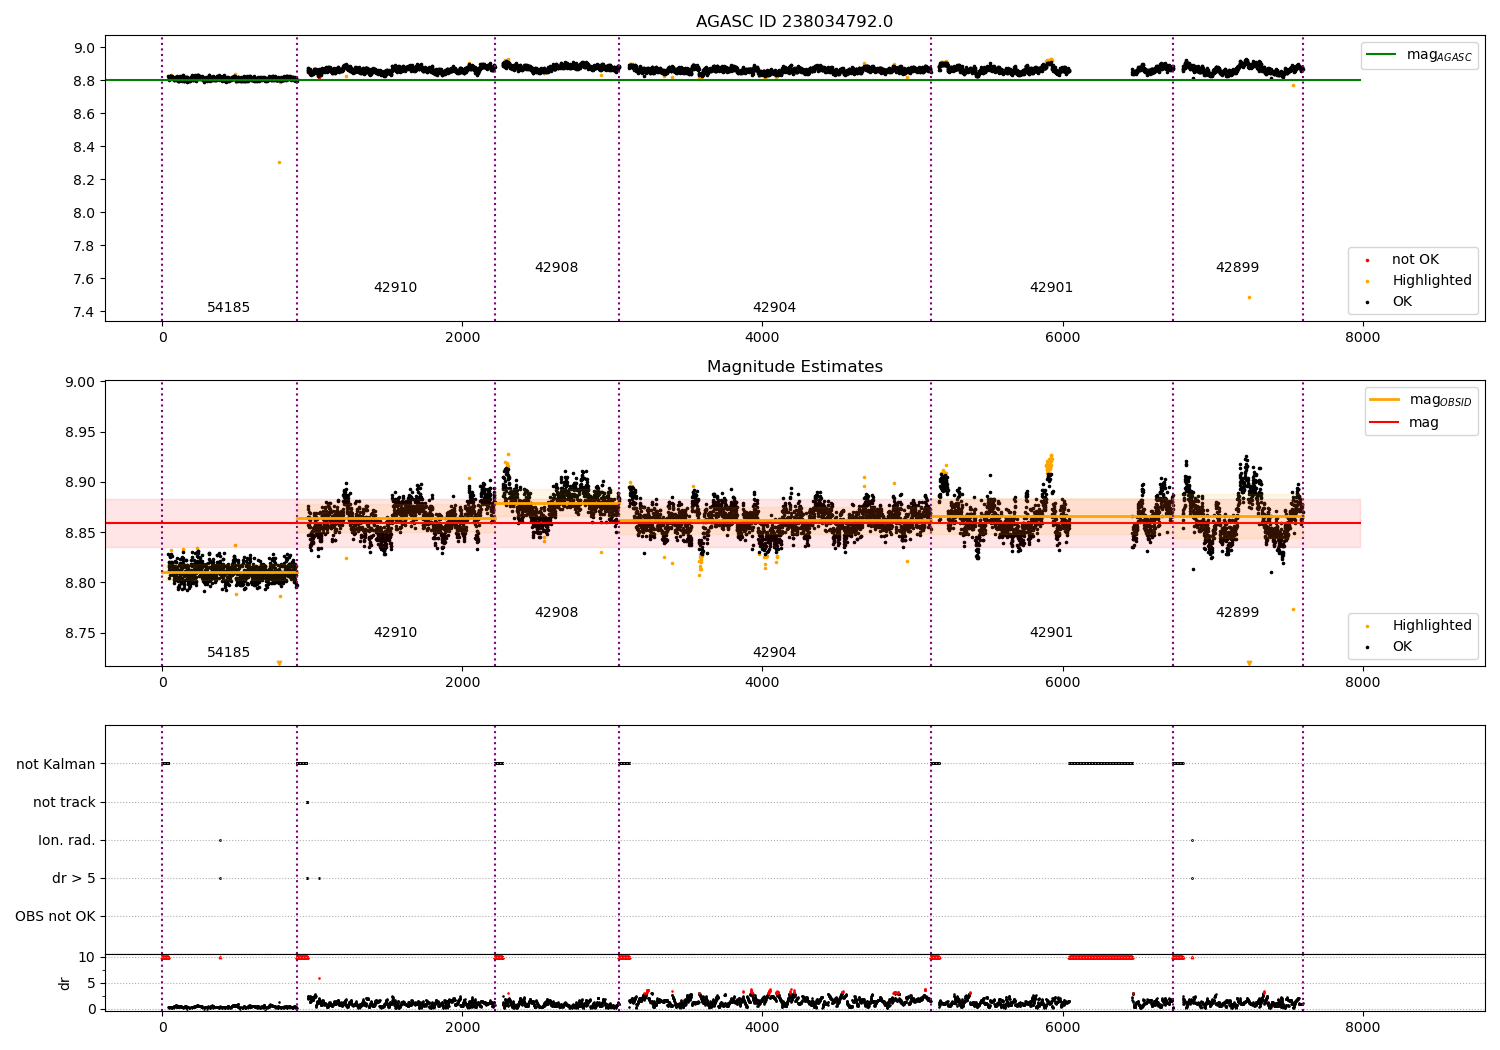Click the 42910 label in the top plot
This screenshot has width=1500, height=1050.
(x=395, y=288)
